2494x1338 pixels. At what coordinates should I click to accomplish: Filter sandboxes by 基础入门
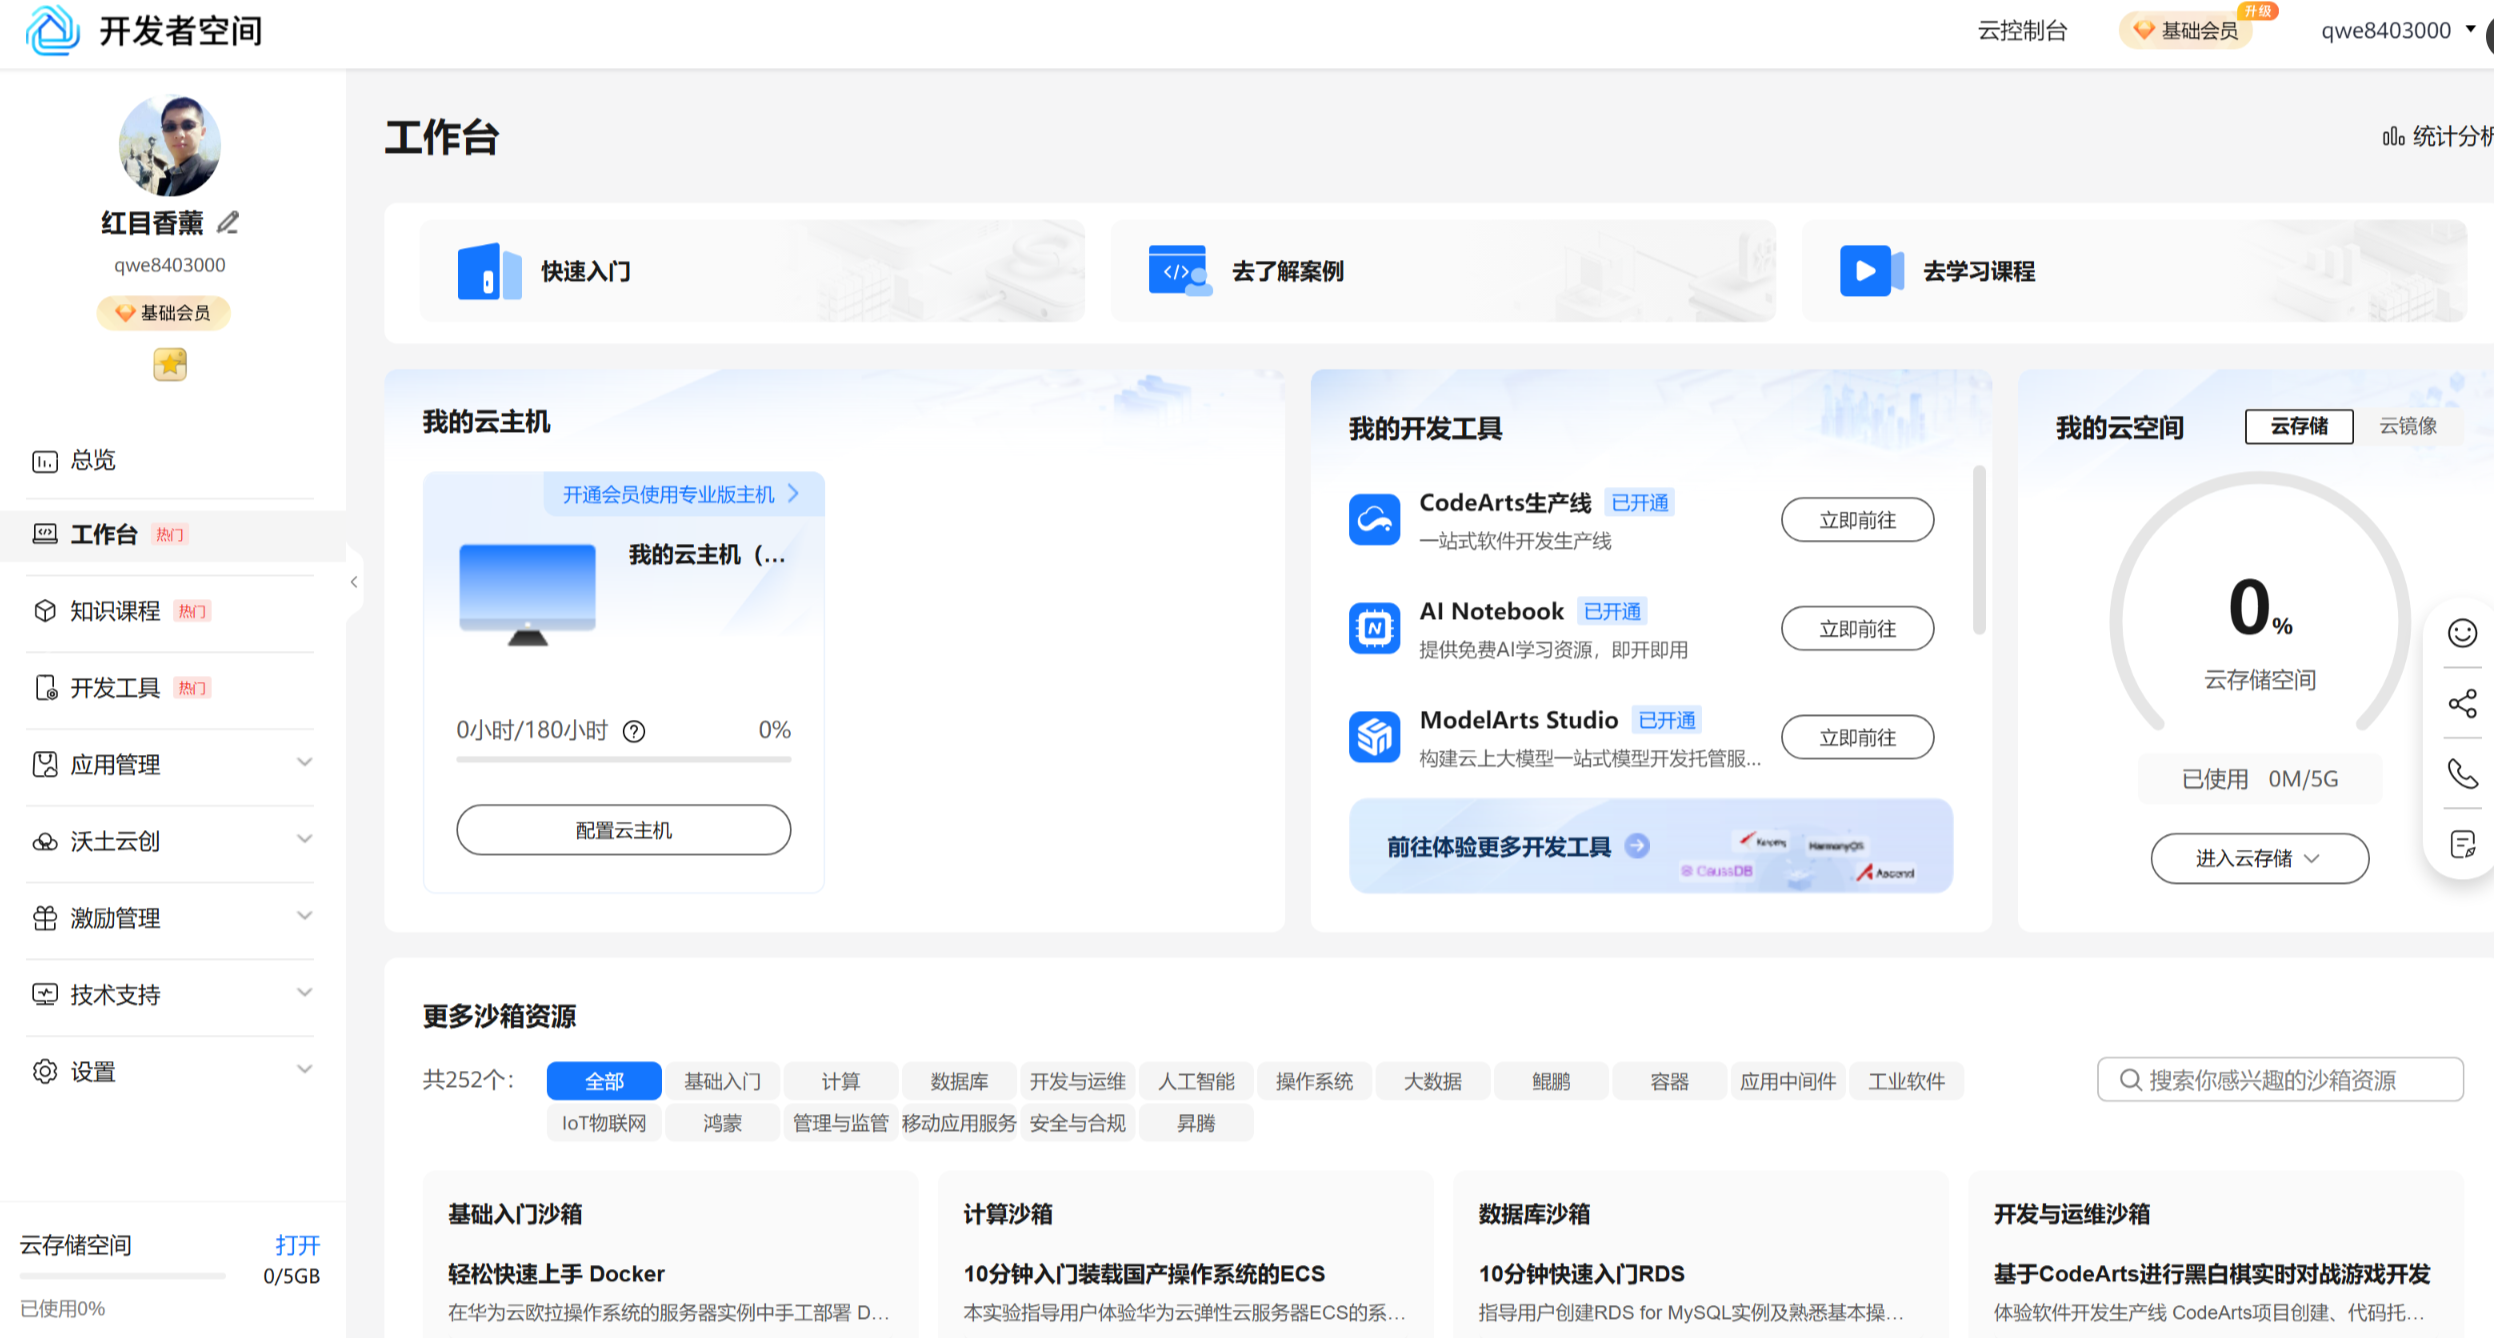coord(722,1081)
